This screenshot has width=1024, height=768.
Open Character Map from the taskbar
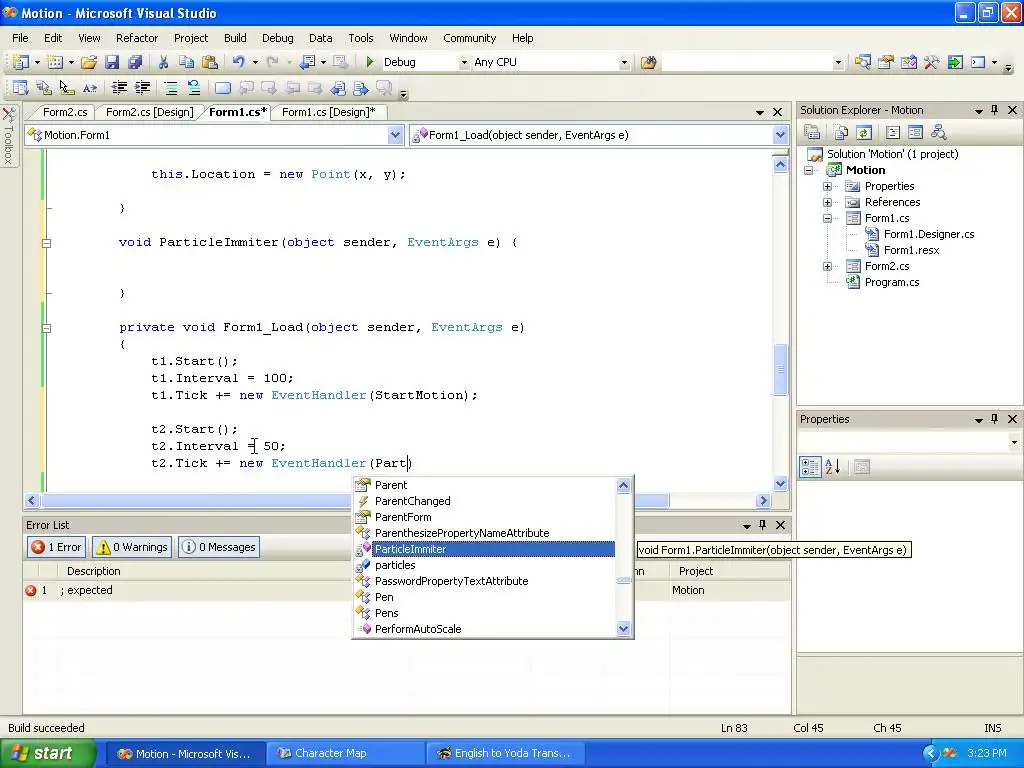pos(346,753)
